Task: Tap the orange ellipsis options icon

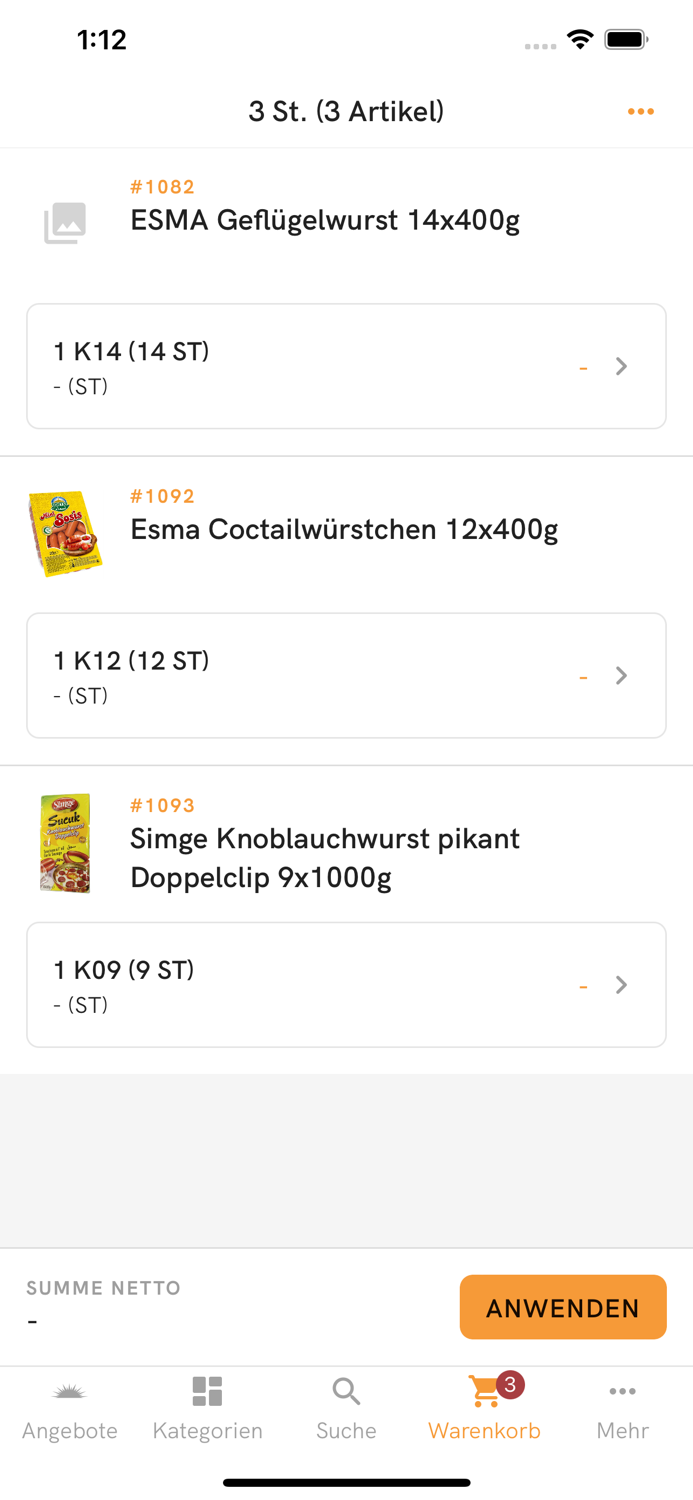Action: click(x=640, y=111)
